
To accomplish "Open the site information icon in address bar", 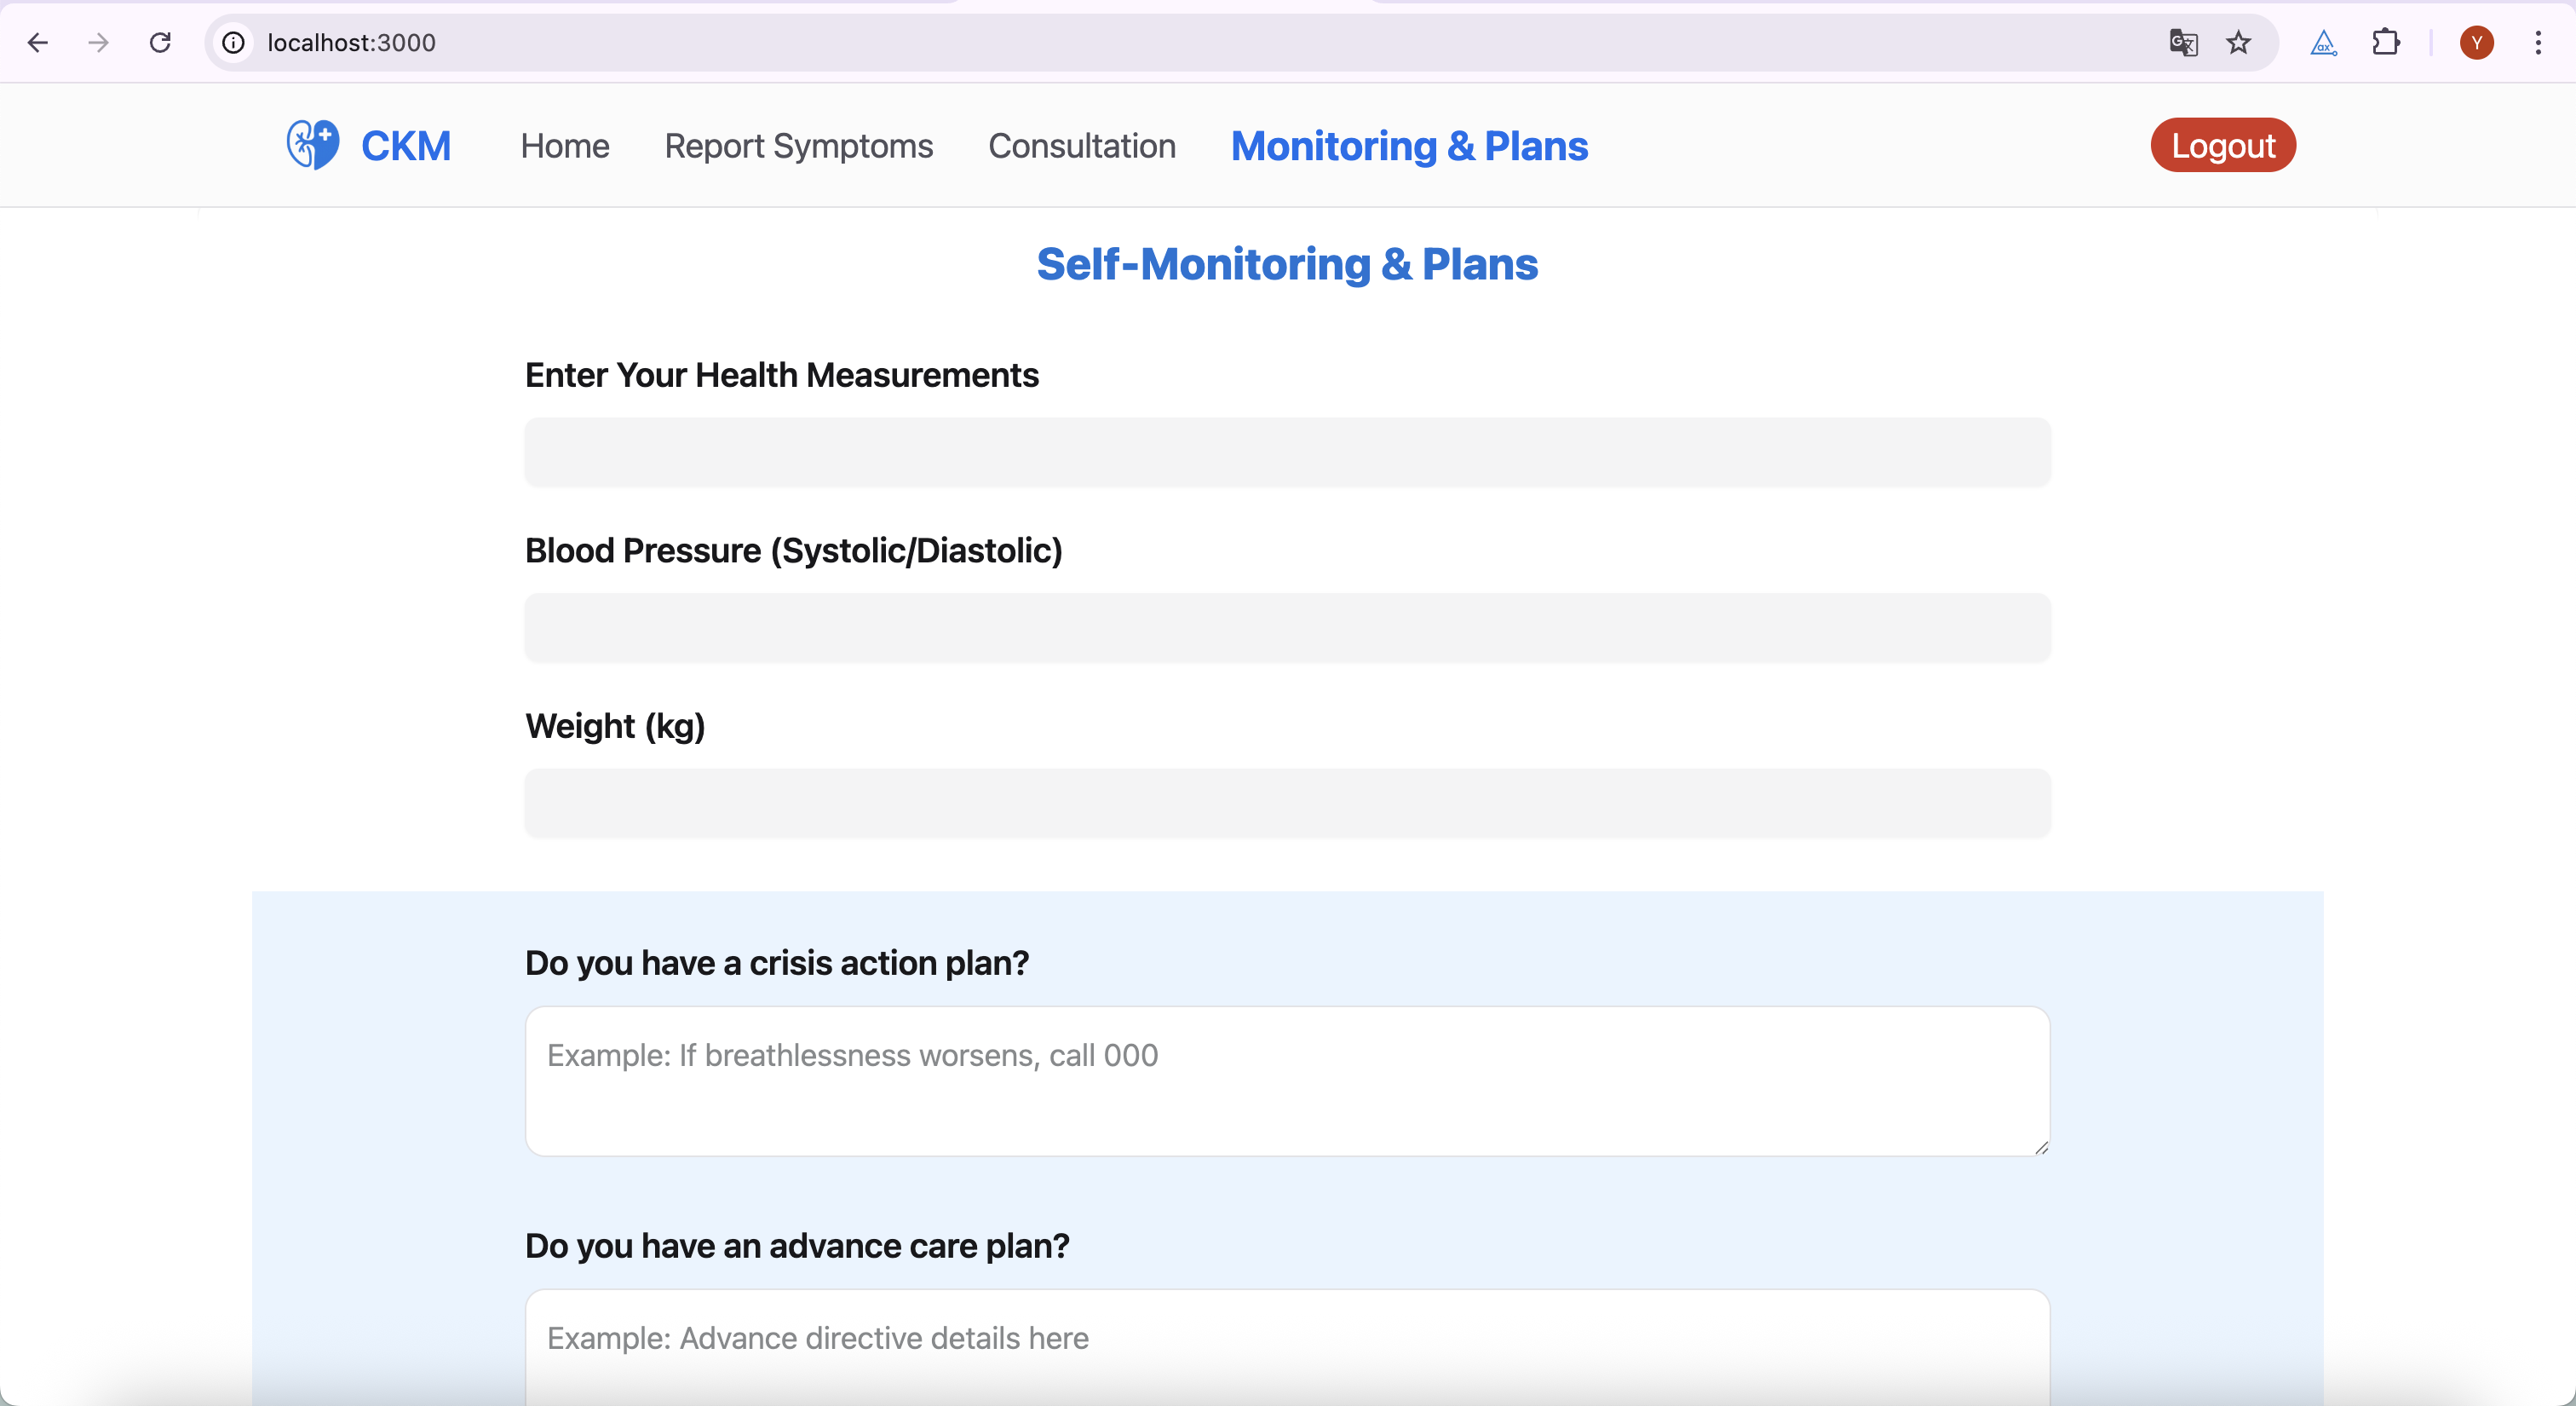I will (233, 42).
